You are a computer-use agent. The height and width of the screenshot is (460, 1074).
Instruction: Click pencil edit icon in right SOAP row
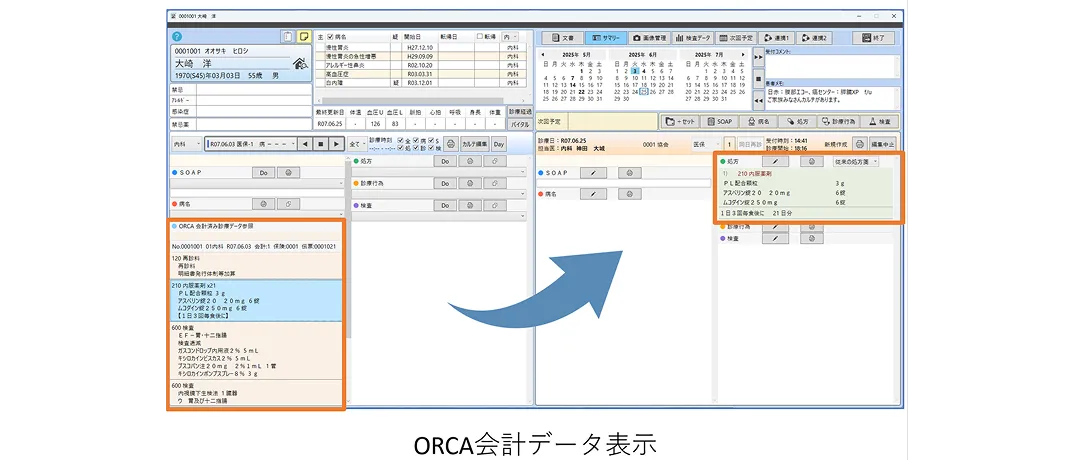click(593, 173)
